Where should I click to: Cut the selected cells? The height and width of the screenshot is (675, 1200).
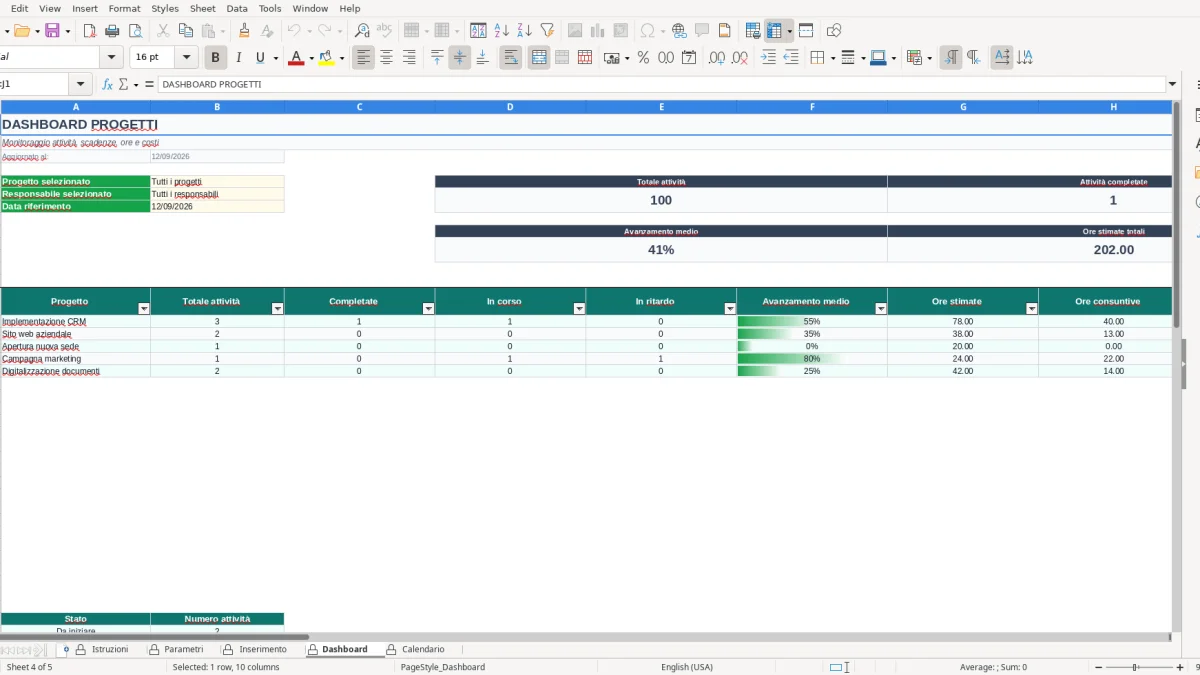tap(163, 31)
